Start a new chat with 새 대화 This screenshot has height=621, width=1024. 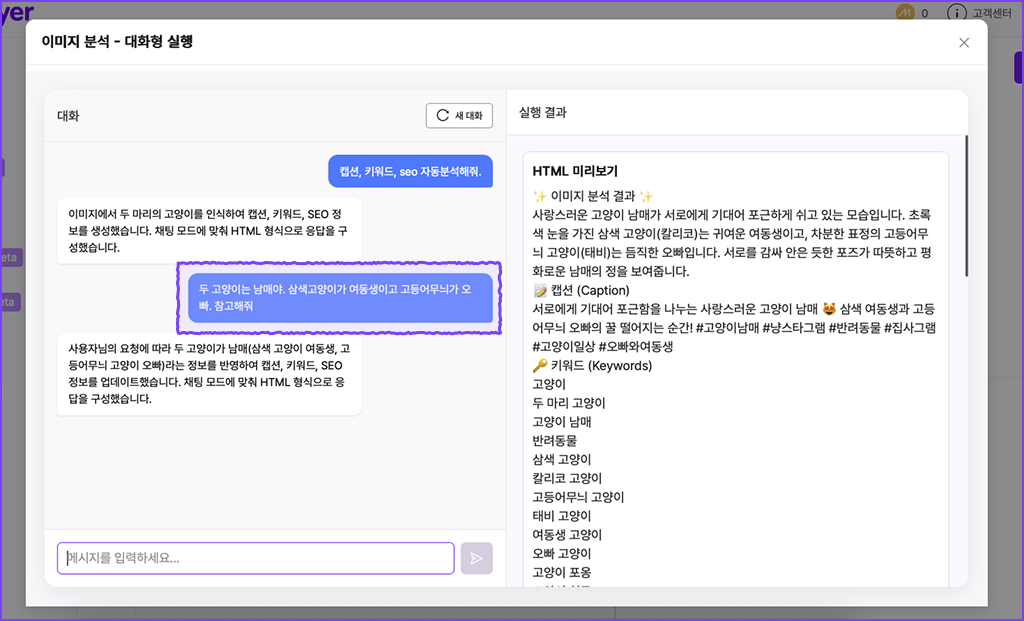(460, 116)
